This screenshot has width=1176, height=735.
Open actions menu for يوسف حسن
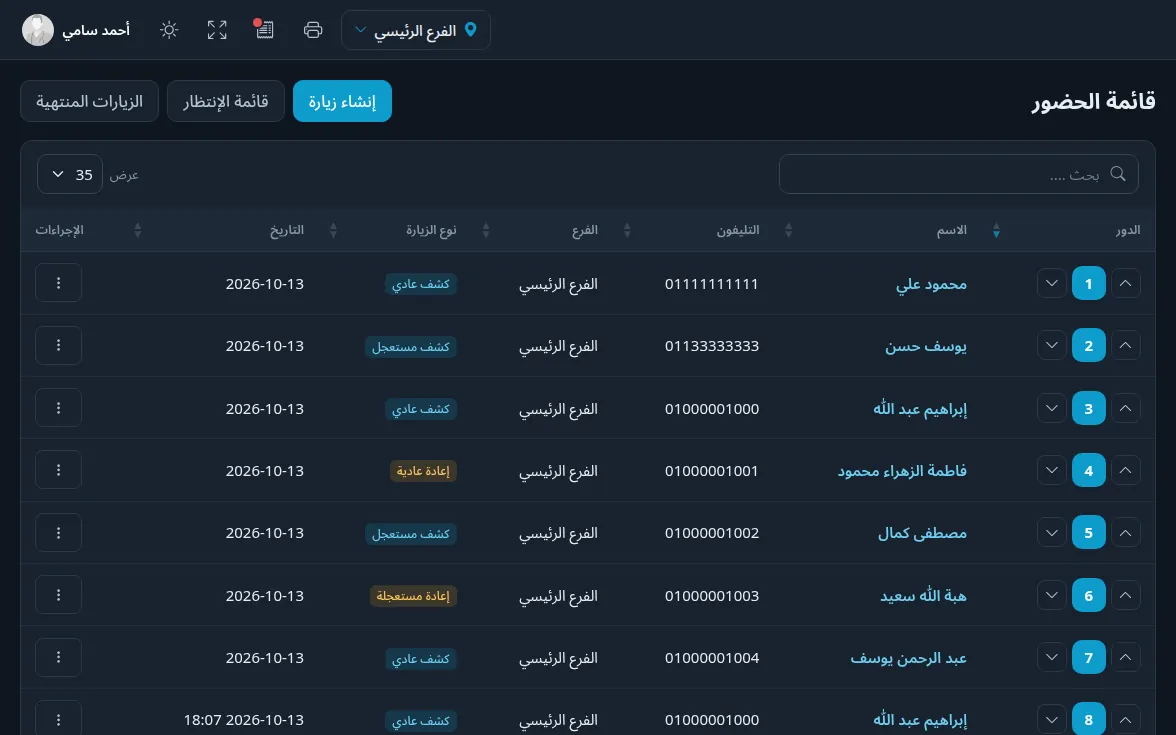coord(58,345)
